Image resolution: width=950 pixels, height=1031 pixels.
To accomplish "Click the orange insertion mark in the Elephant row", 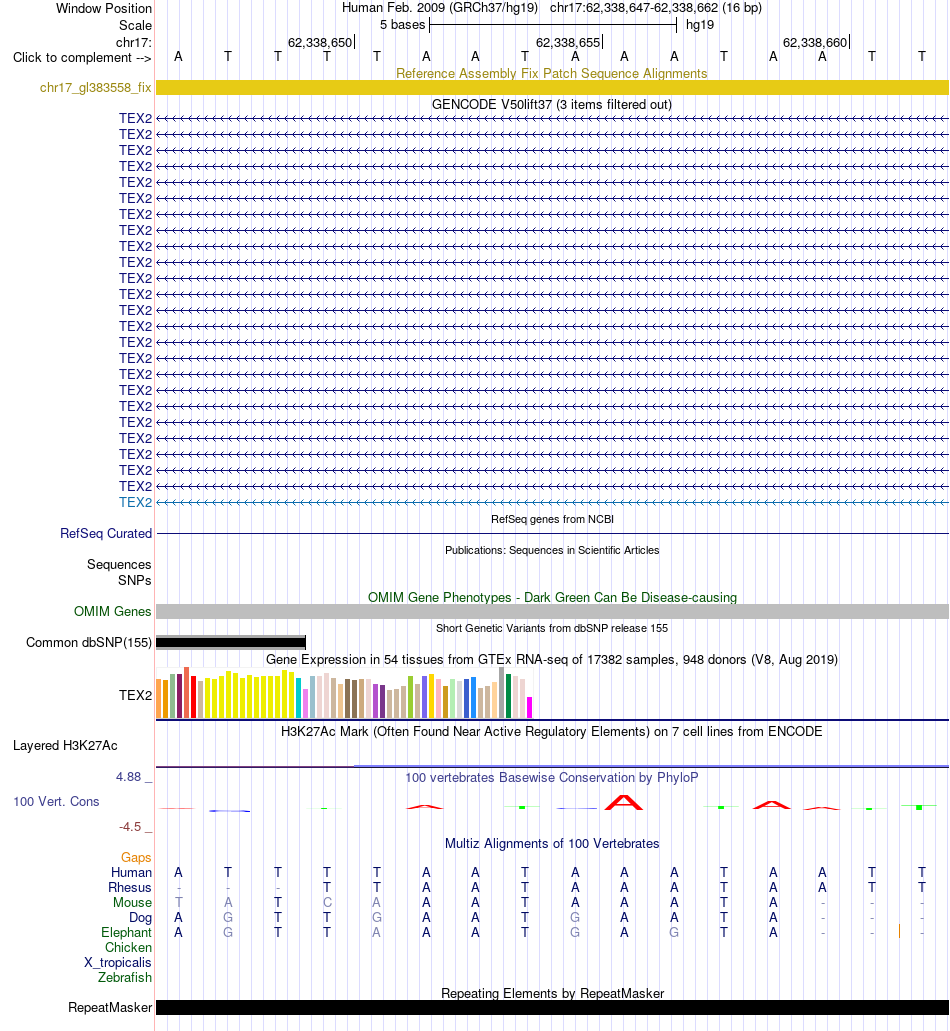I will (899, 932).
